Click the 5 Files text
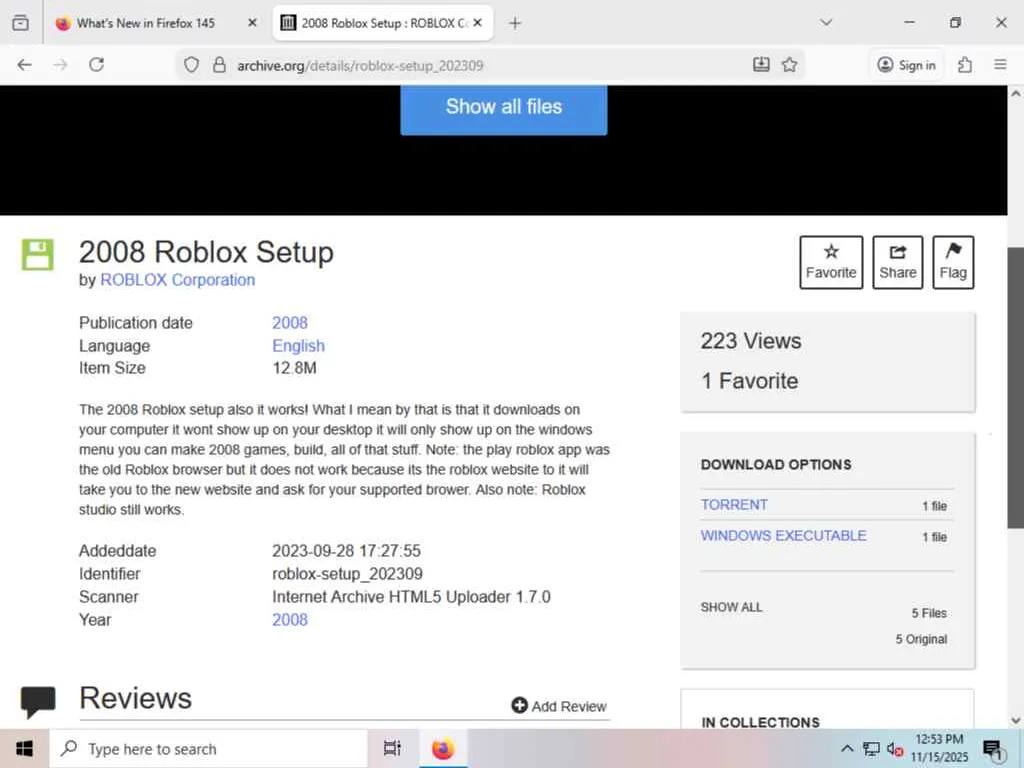Image resolution: width=1024 pixels, height=768 pixels. [x=929, y=613]
